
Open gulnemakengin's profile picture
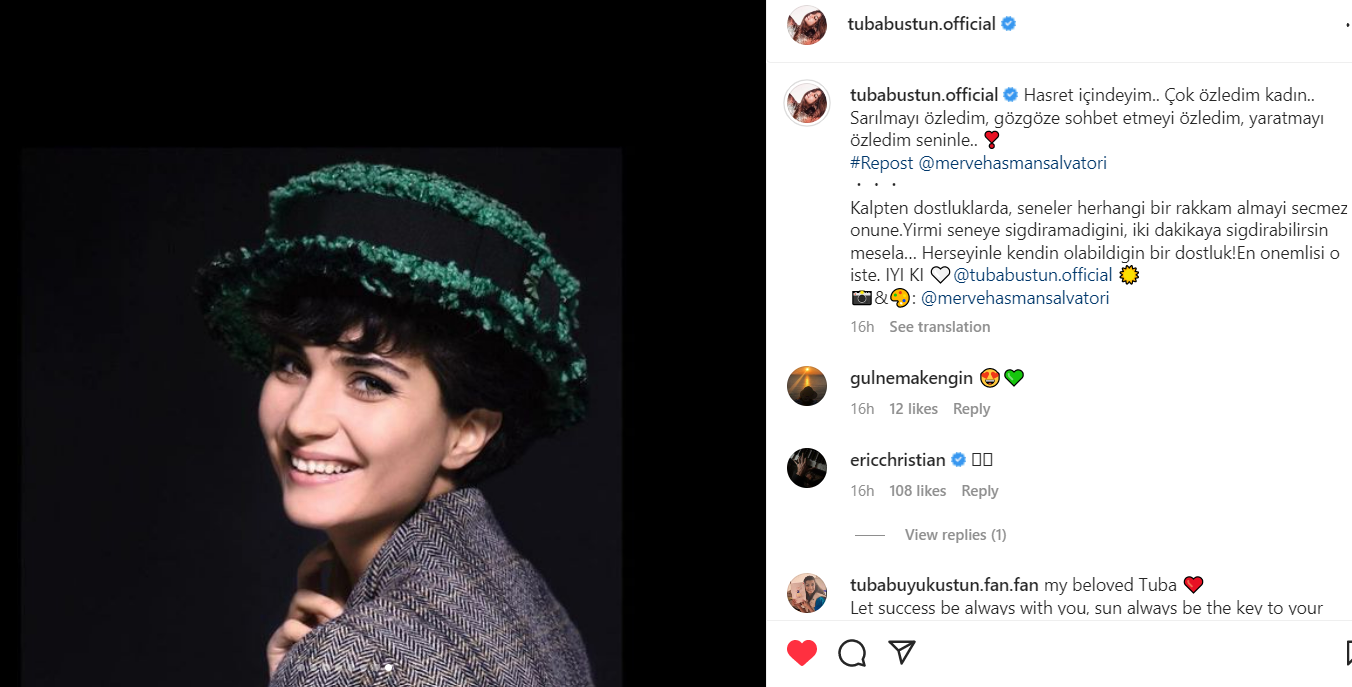pos(807,385)
